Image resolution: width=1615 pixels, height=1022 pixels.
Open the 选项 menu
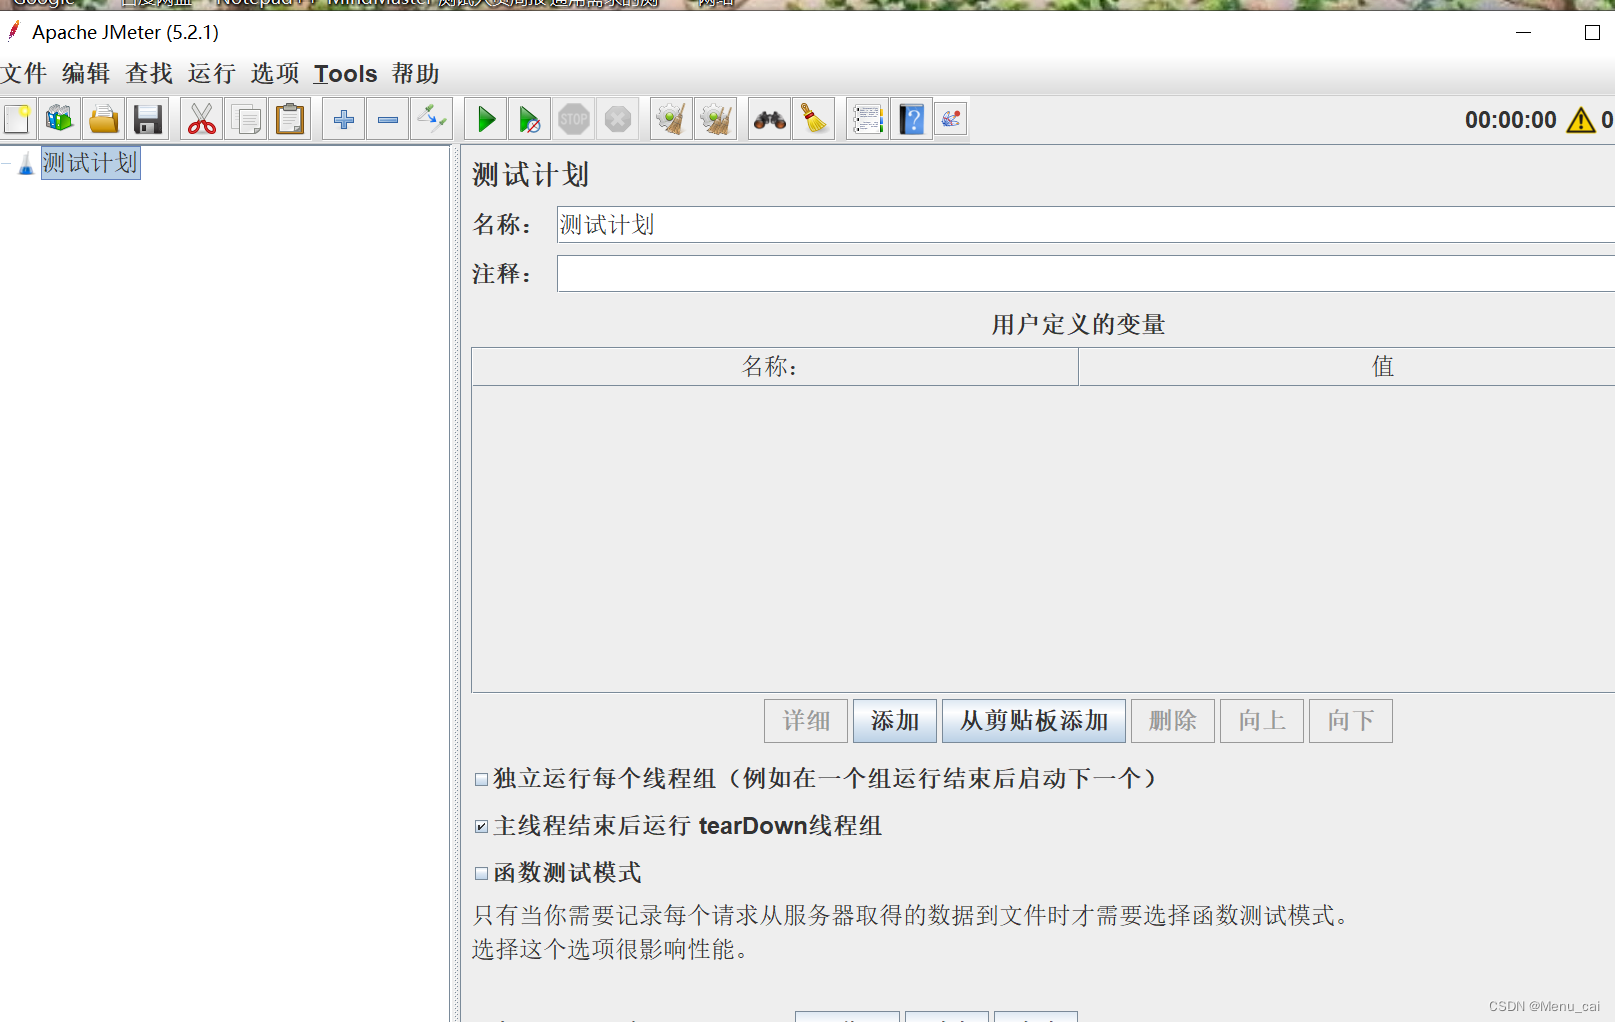275,74
